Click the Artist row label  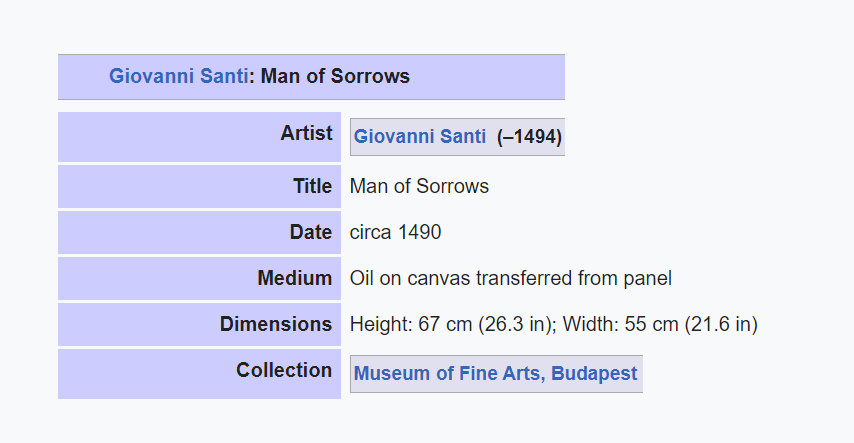306,133
